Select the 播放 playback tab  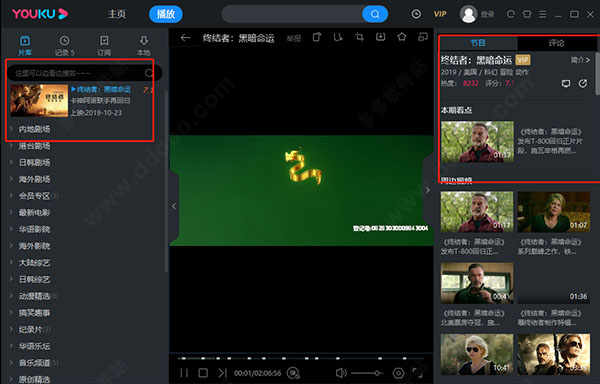(x=166, y=14)
